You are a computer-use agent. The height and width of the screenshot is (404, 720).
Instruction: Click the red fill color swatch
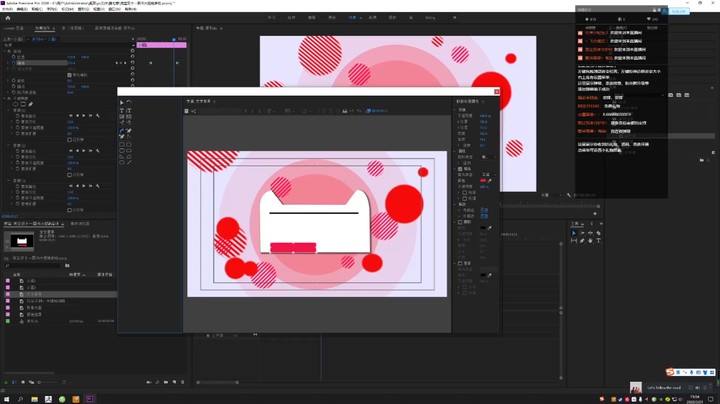tap(483, 180)
